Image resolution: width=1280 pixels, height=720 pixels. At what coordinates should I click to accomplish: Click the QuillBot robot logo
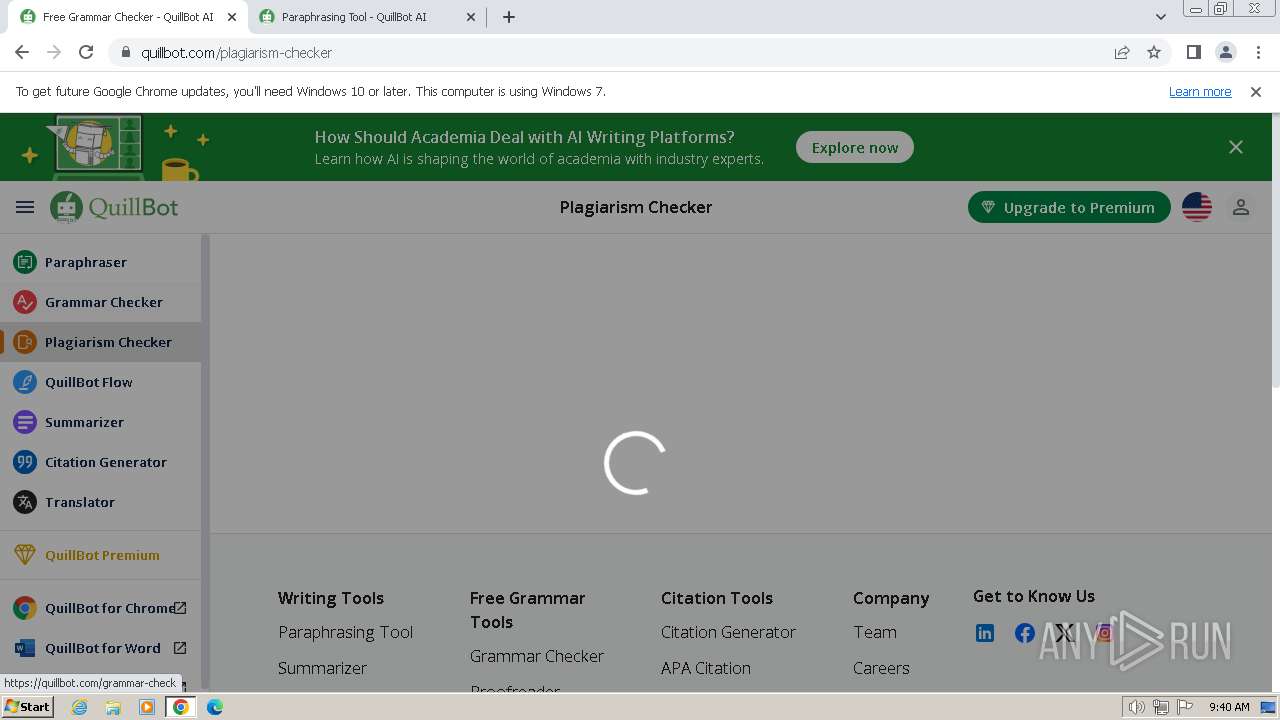[x=67, y=207]
